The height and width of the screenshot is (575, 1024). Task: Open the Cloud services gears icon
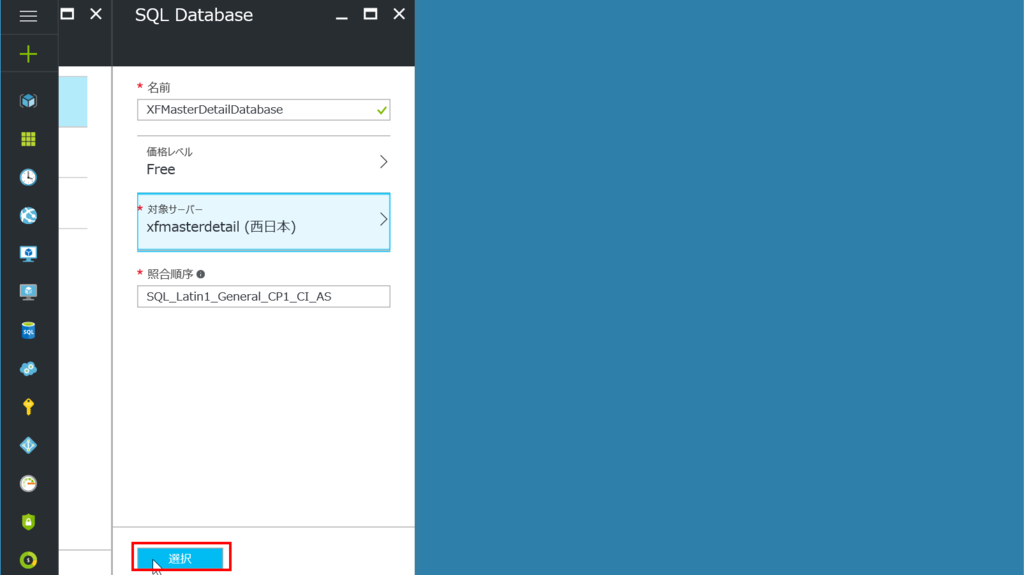click(28, 369)
